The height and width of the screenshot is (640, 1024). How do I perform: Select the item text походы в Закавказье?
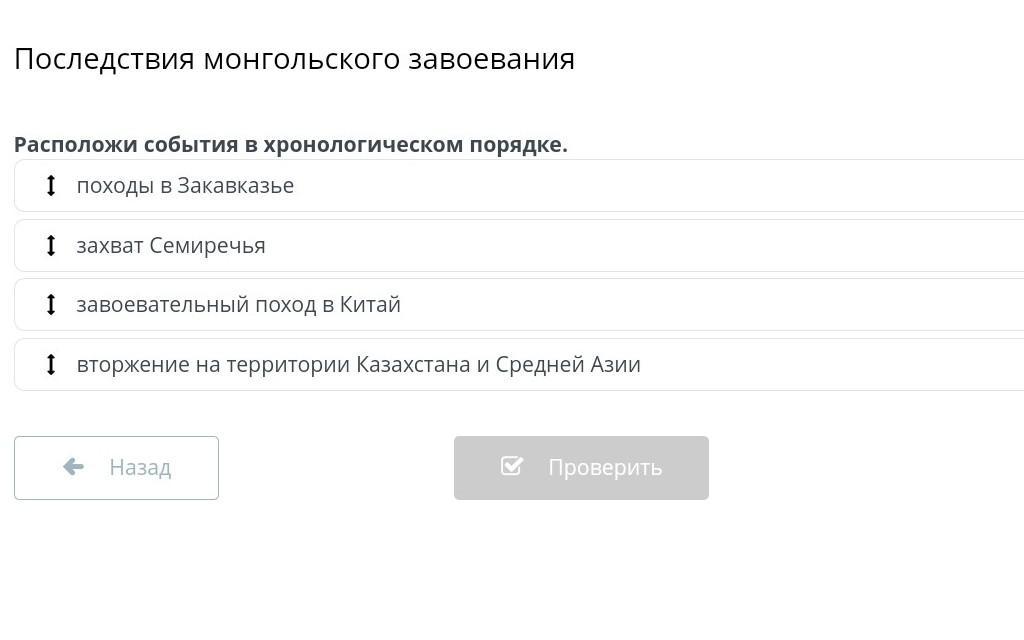(185, 186)
